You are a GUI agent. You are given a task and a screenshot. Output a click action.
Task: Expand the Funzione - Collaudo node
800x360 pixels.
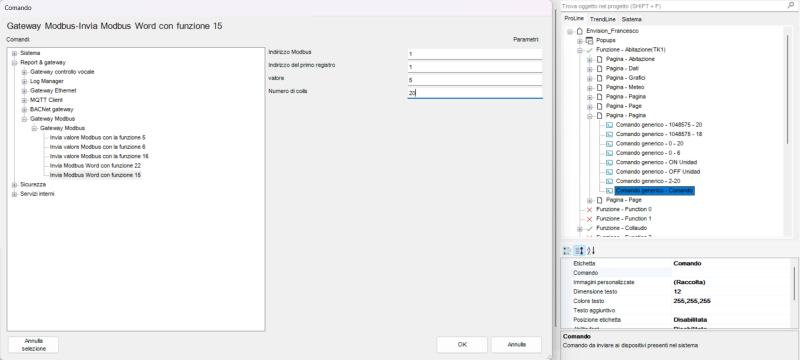pyautogui.click(x=580, y=228)
